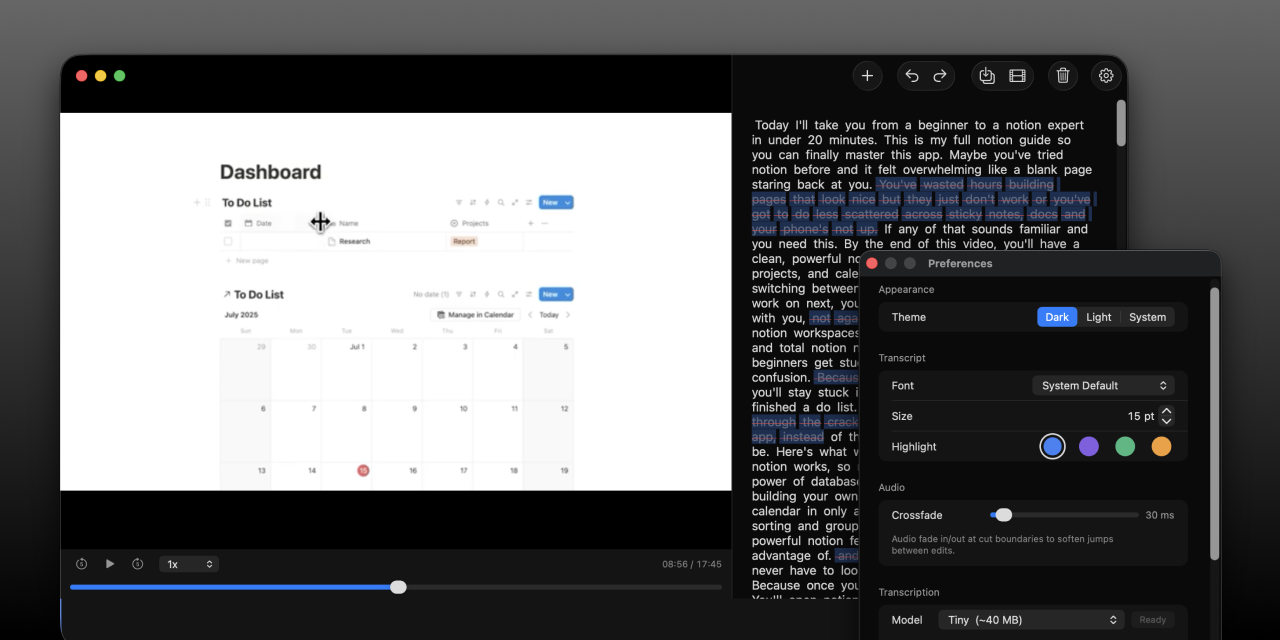Close the Preferences window with the red button

871,263
